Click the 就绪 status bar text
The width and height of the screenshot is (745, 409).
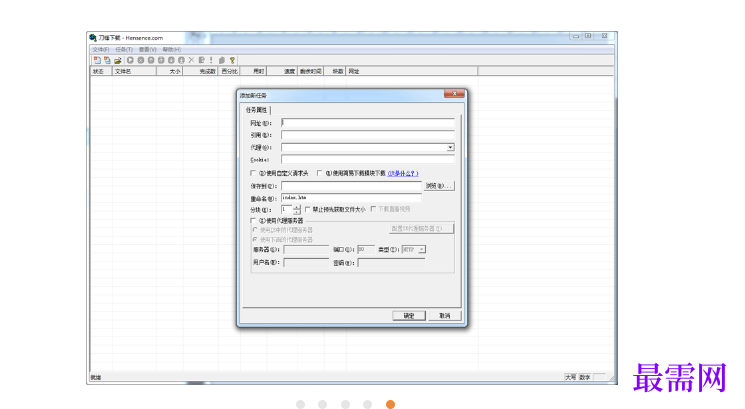click(x=96, y=378)
